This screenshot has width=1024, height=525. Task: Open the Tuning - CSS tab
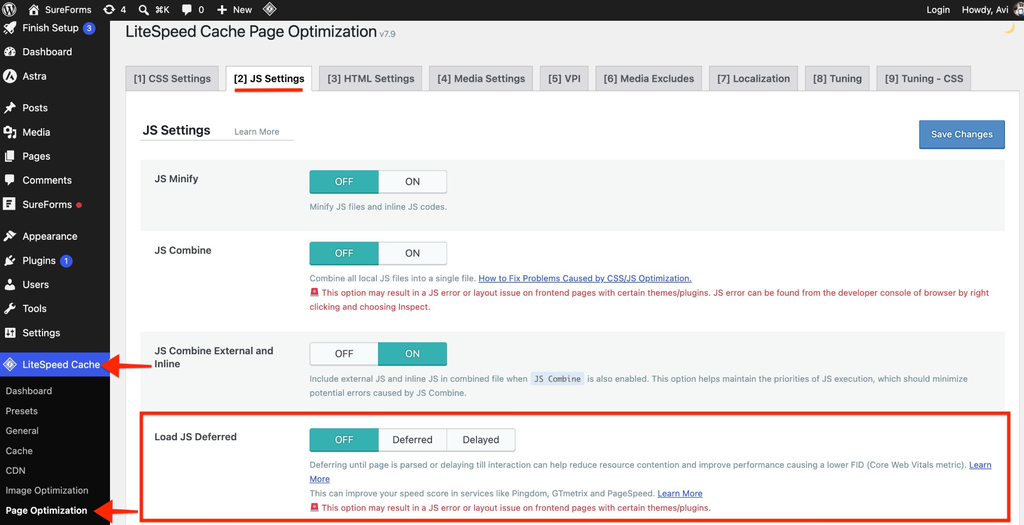pyautogui.click(x=924, y=78)
